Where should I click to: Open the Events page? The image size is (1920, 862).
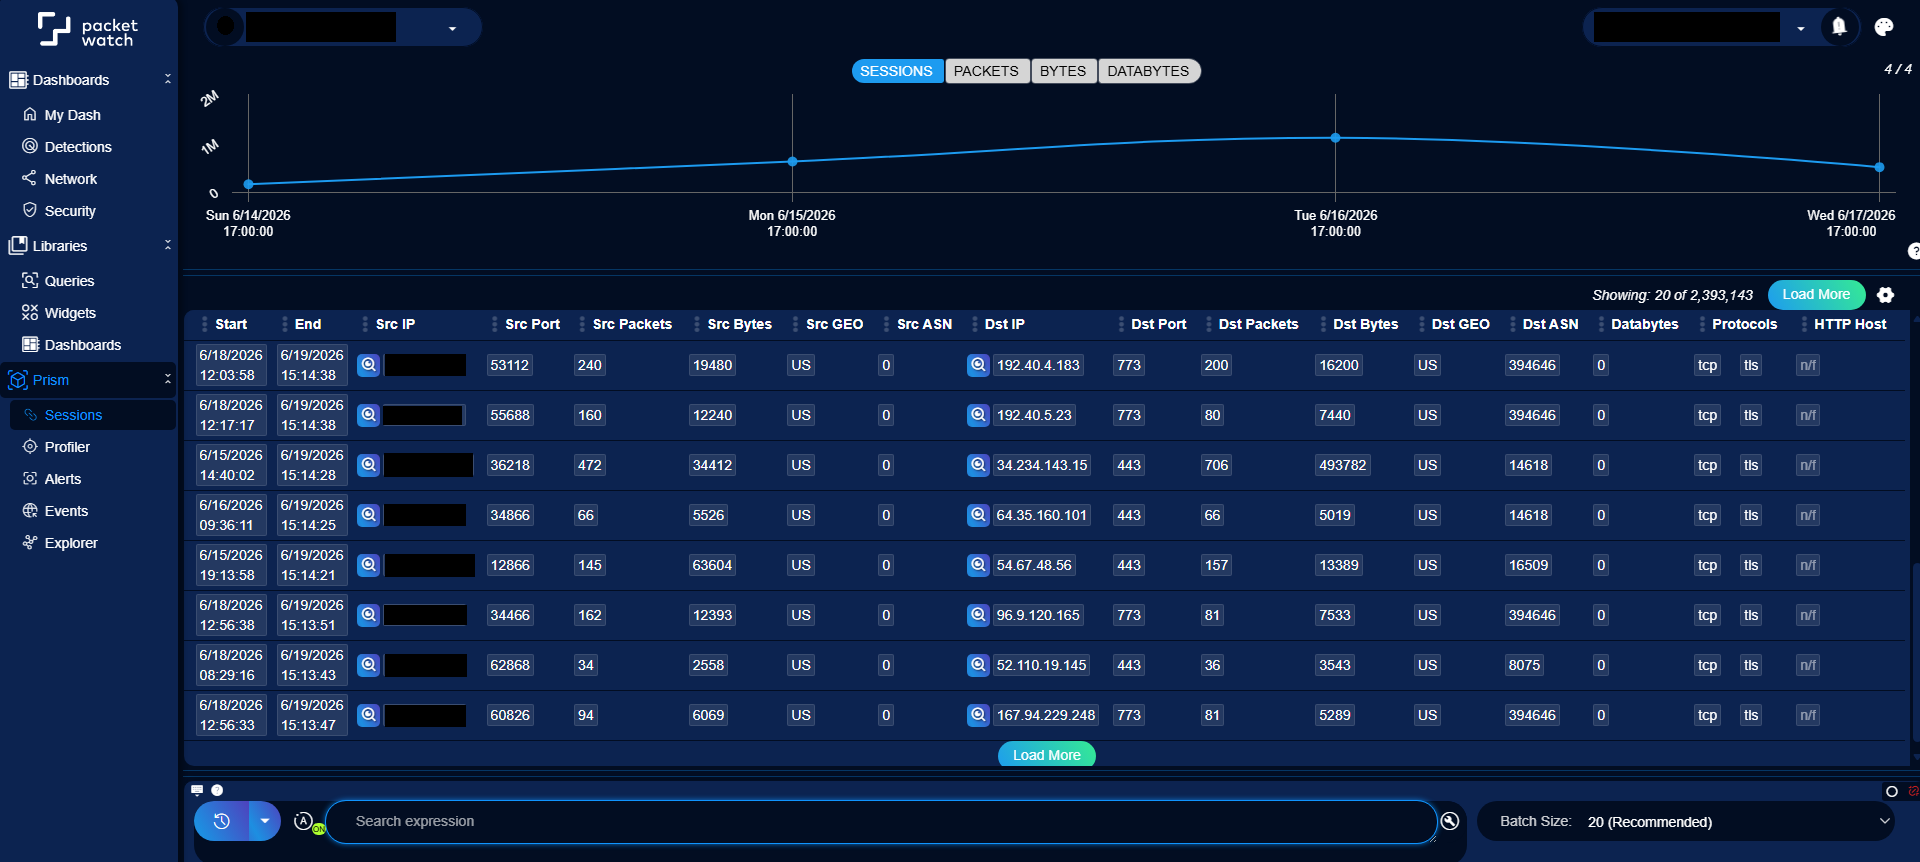pos(66,511)
